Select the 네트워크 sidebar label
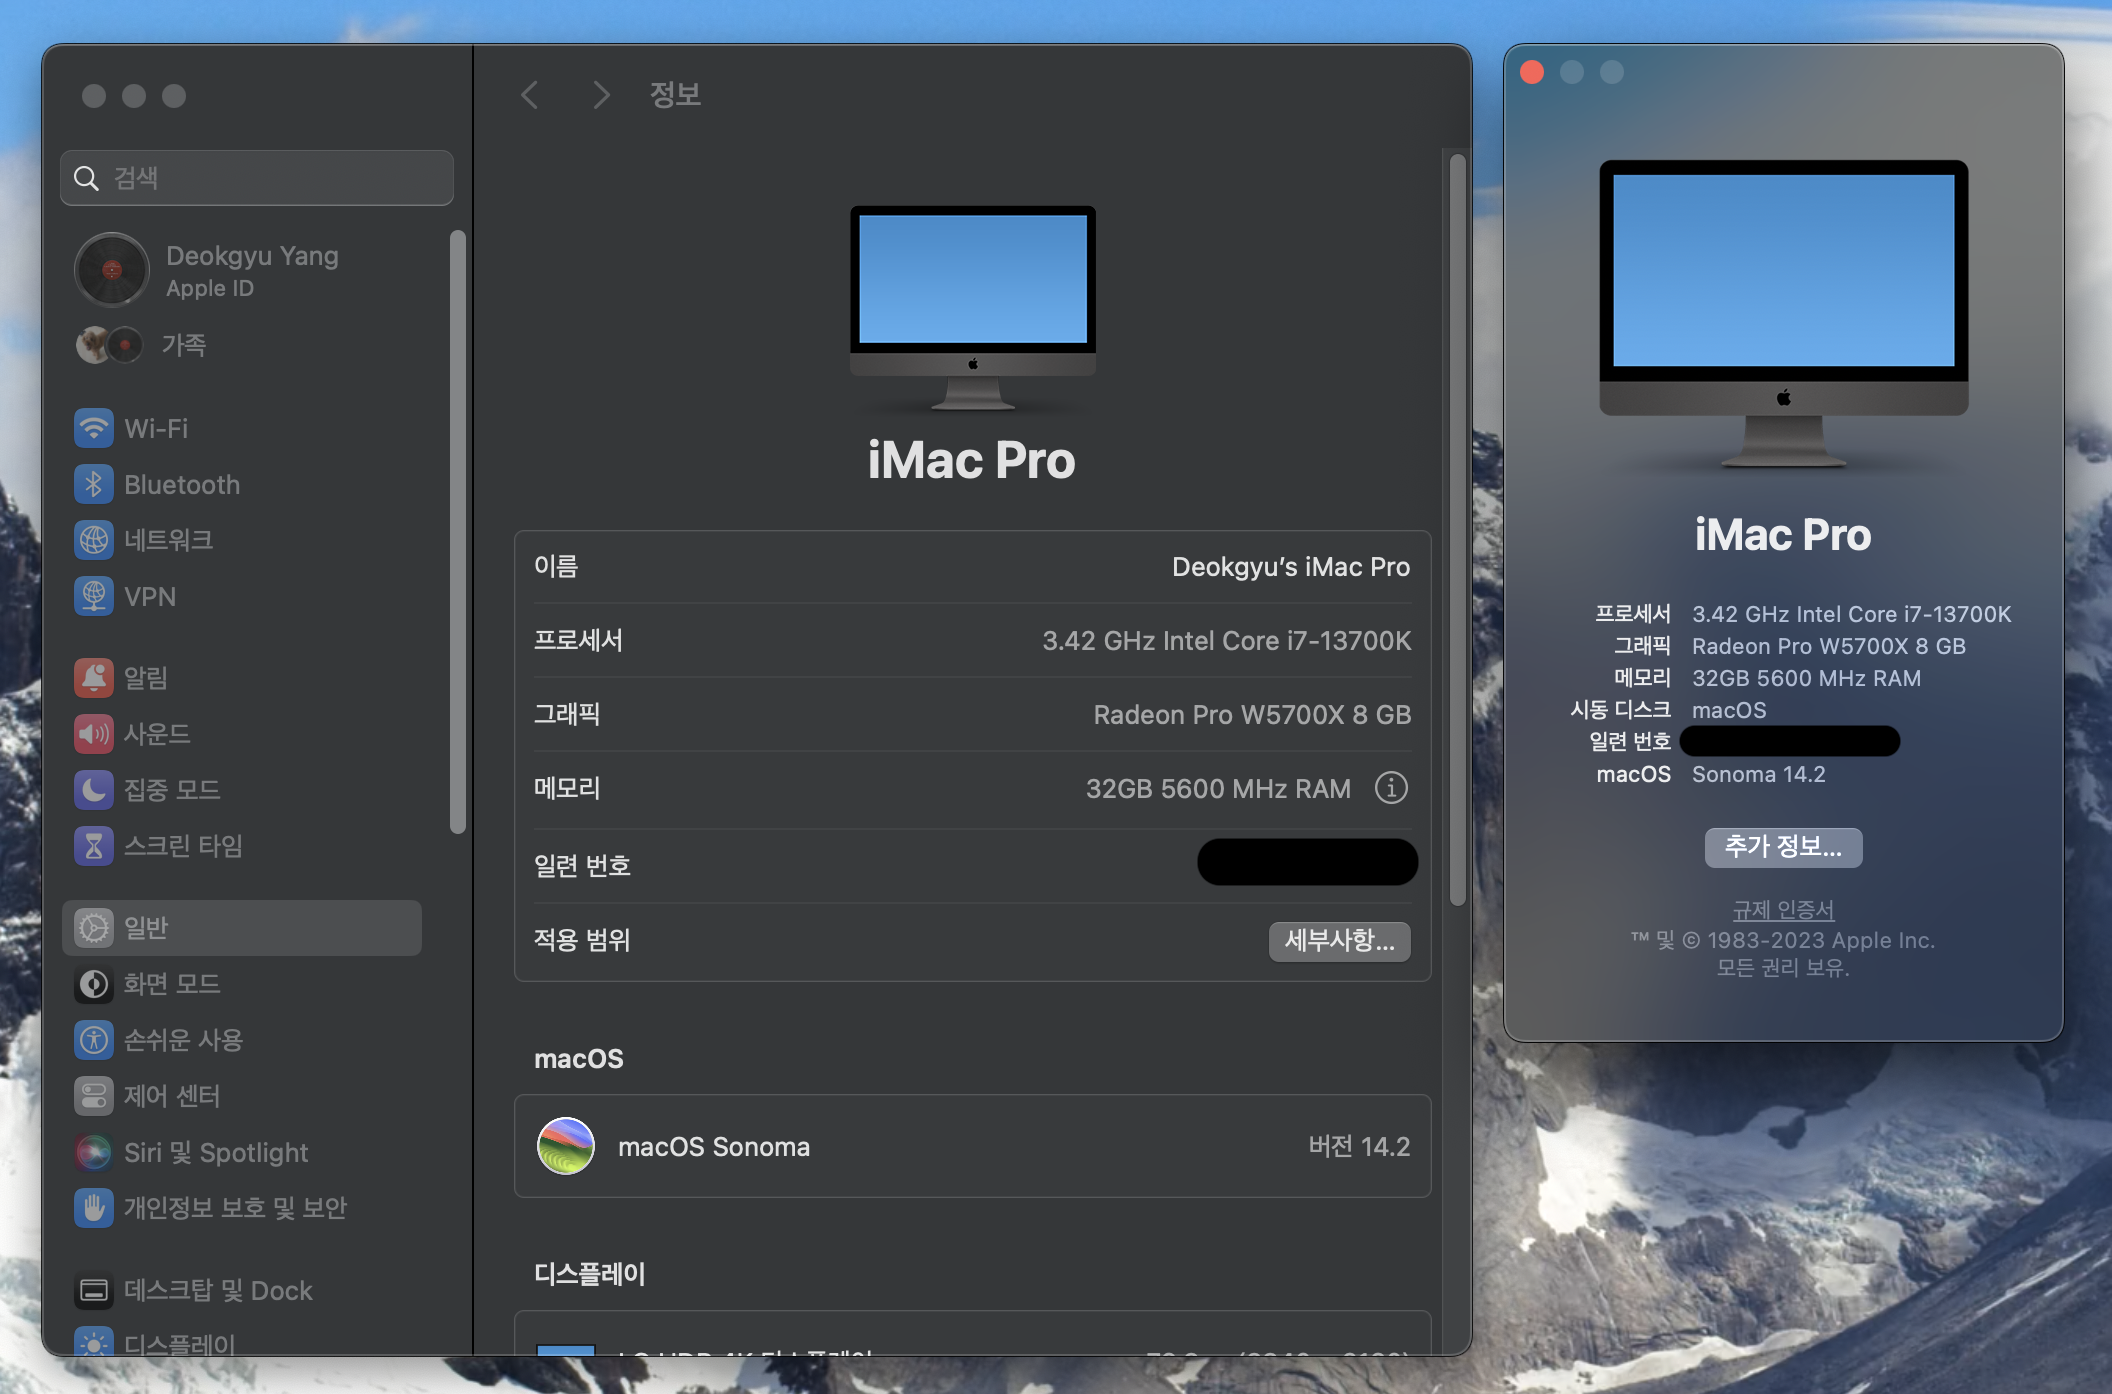 (x=168, y=540)
